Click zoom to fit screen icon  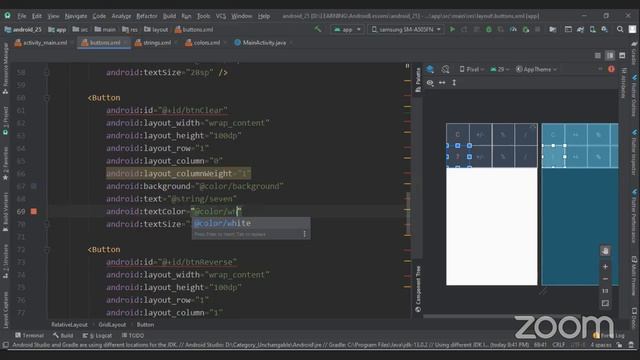coord(605,303)
